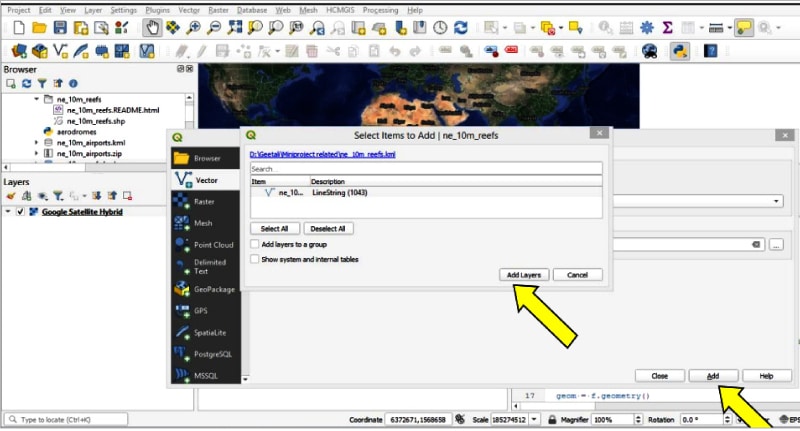
Task: Open the Plugins menu
Action: tap(158, 9)
